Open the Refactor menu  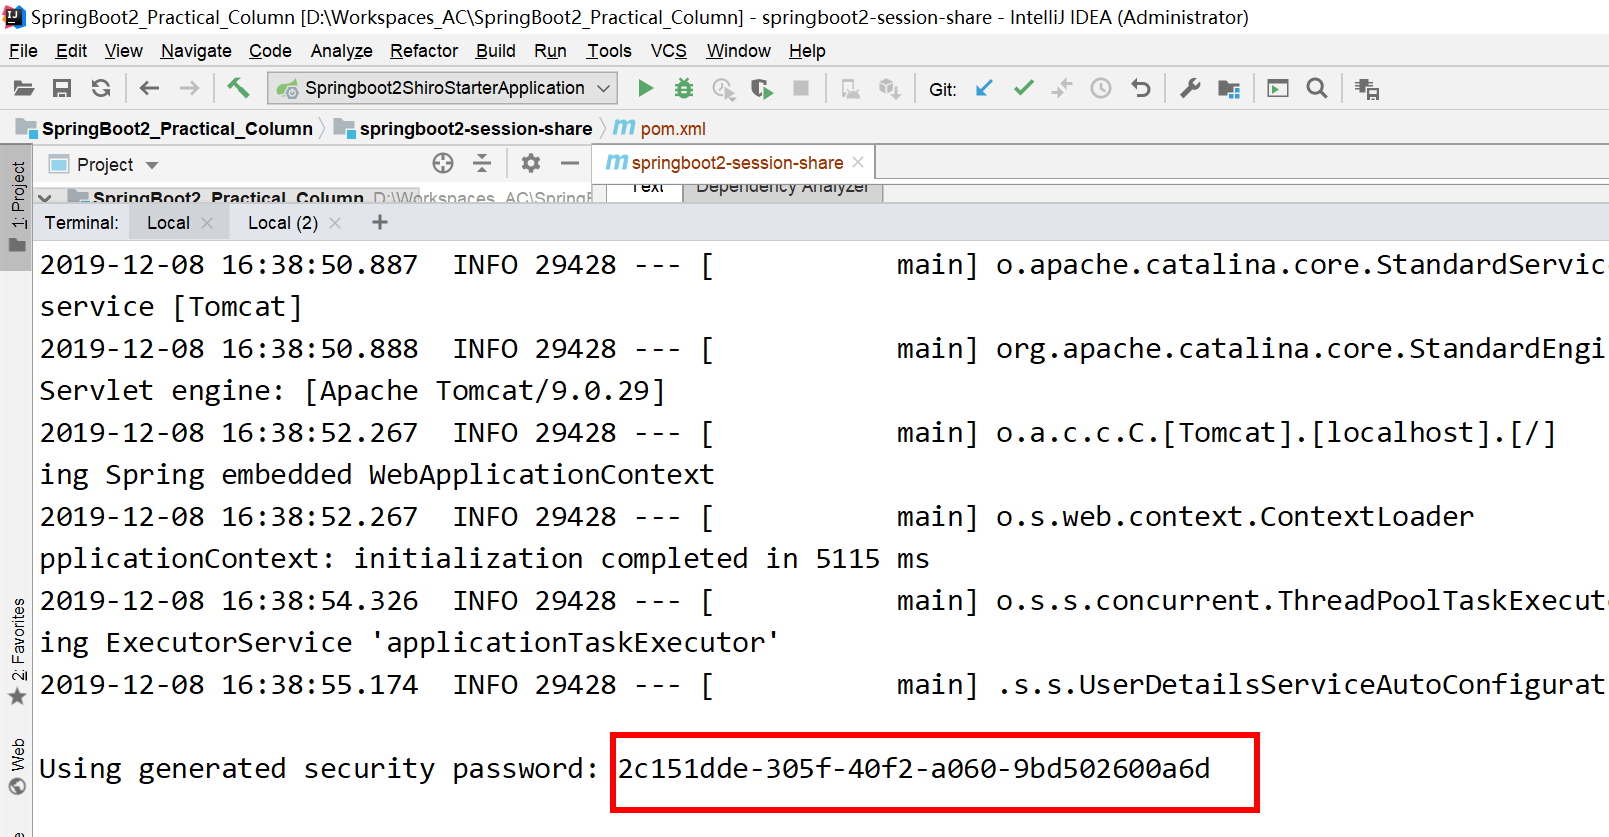[x=424, y=51]
